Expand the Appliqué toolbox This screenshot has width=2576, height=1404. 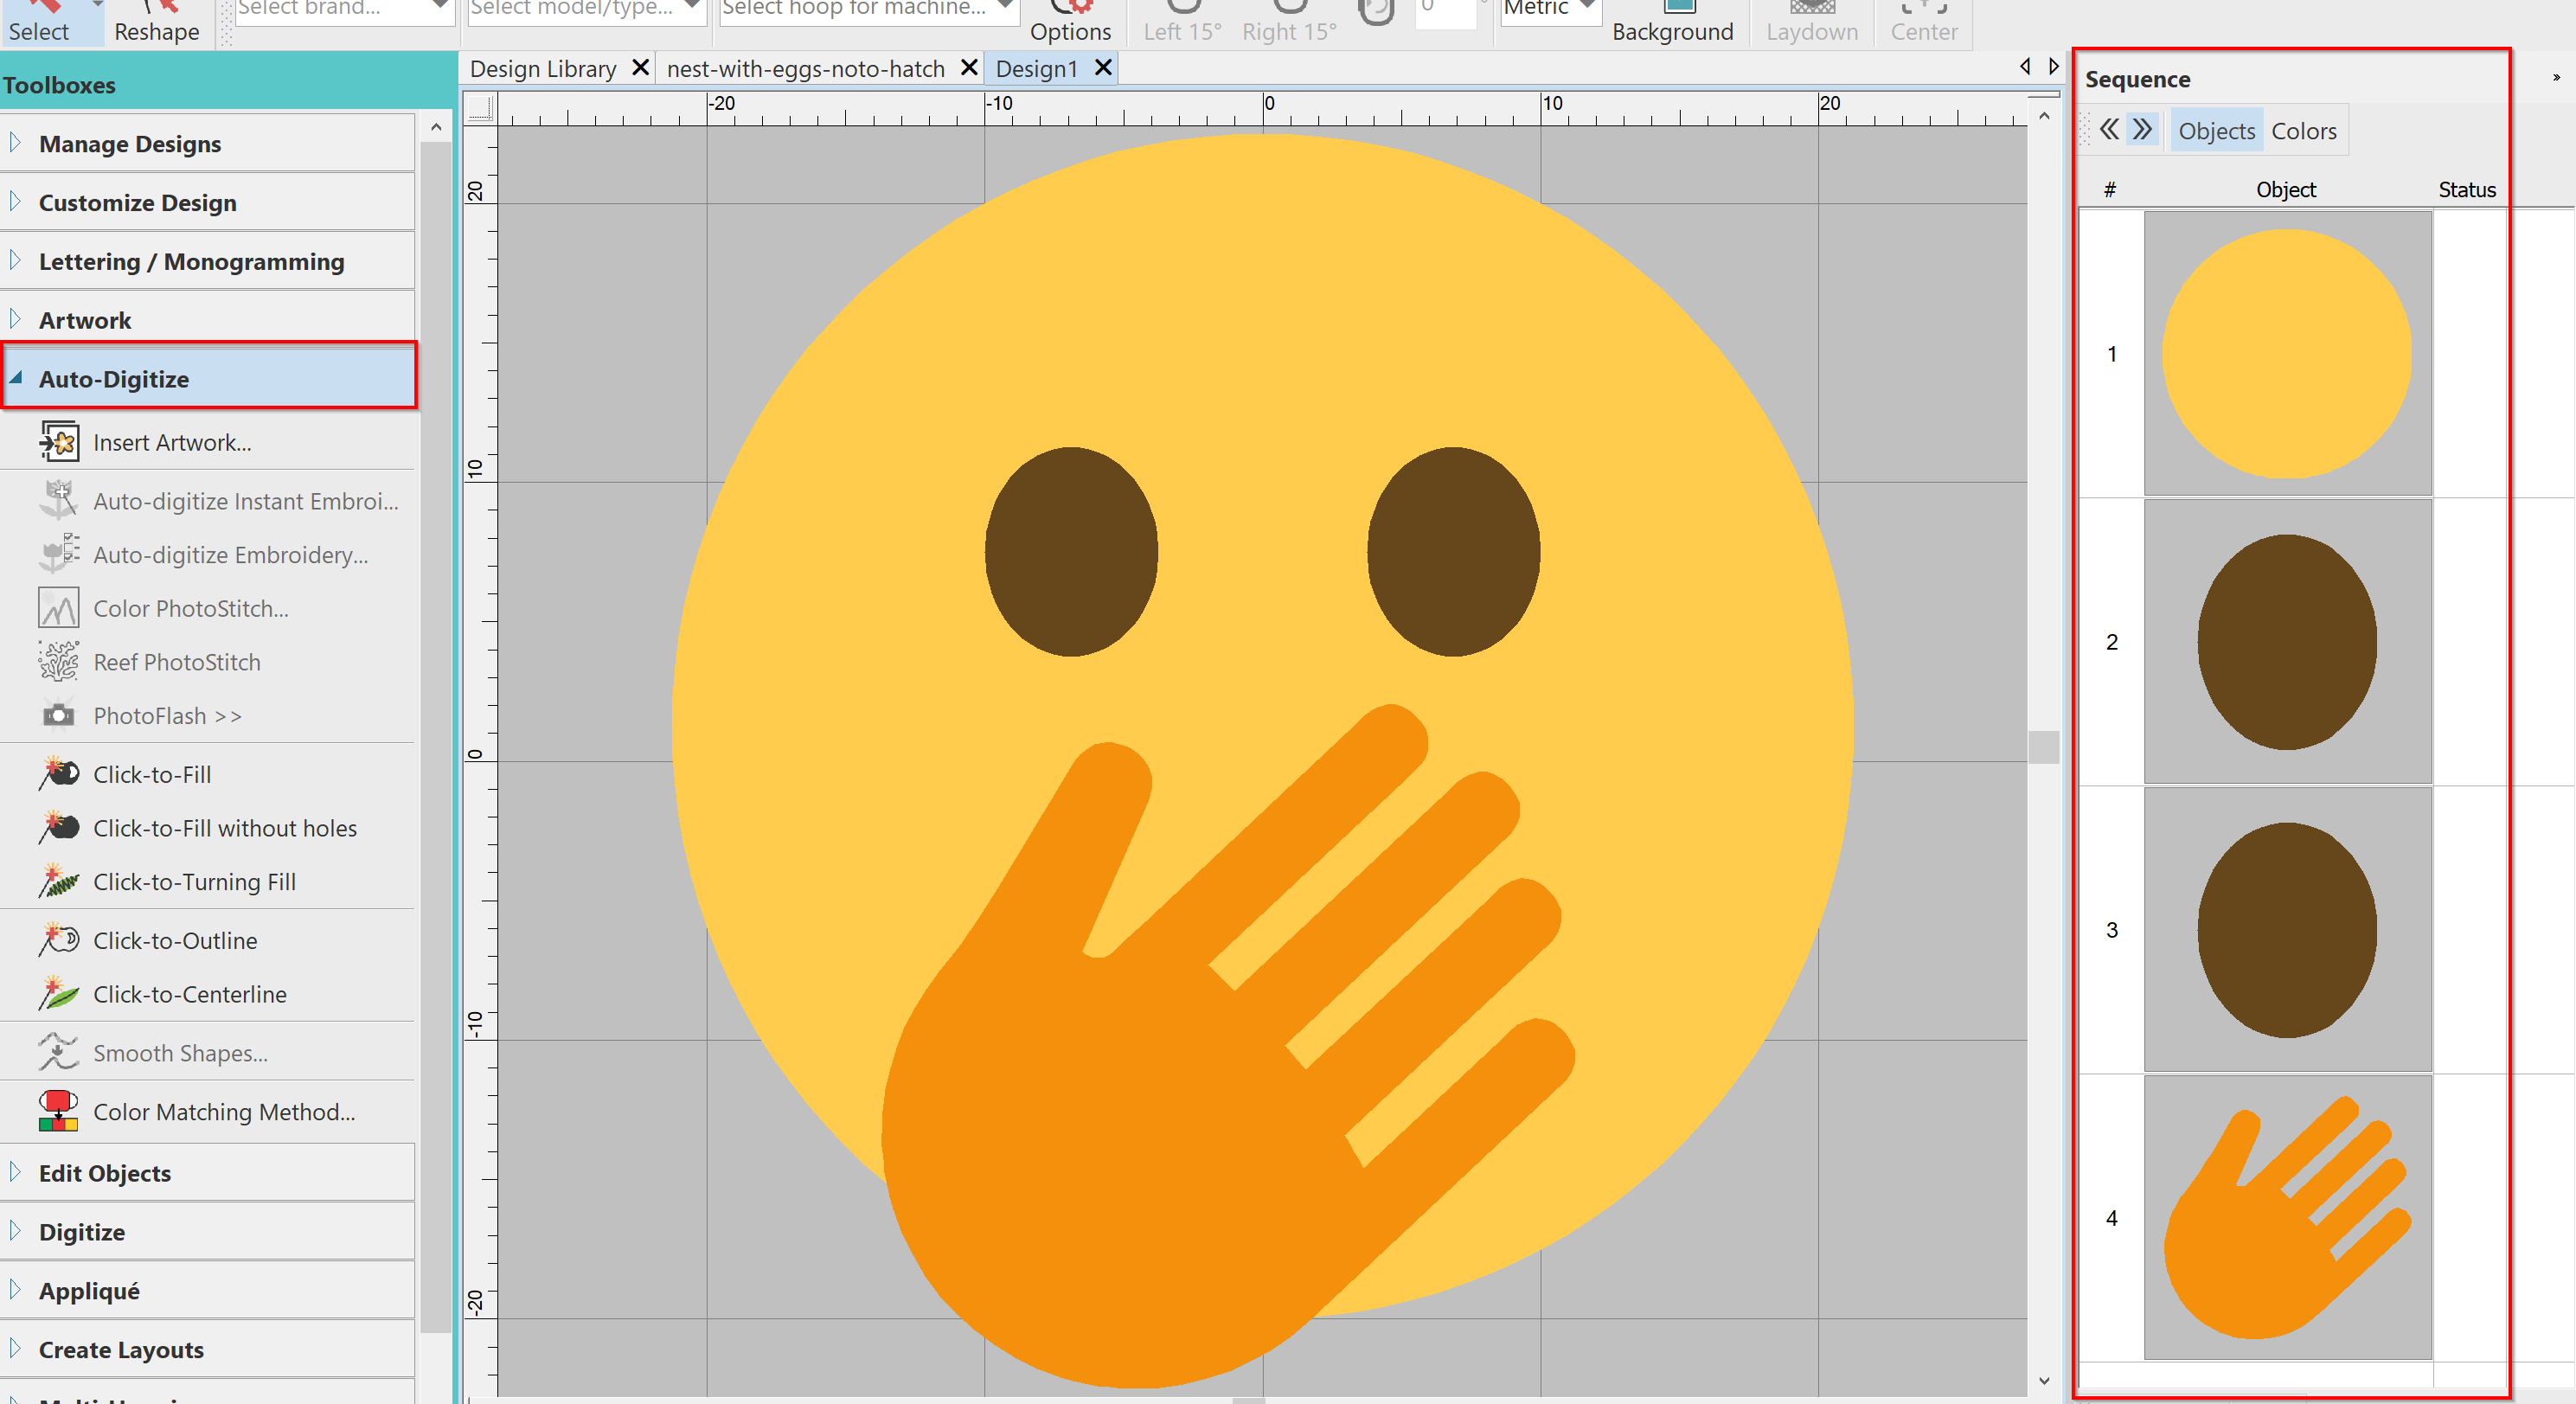[x=207, y=1291]
